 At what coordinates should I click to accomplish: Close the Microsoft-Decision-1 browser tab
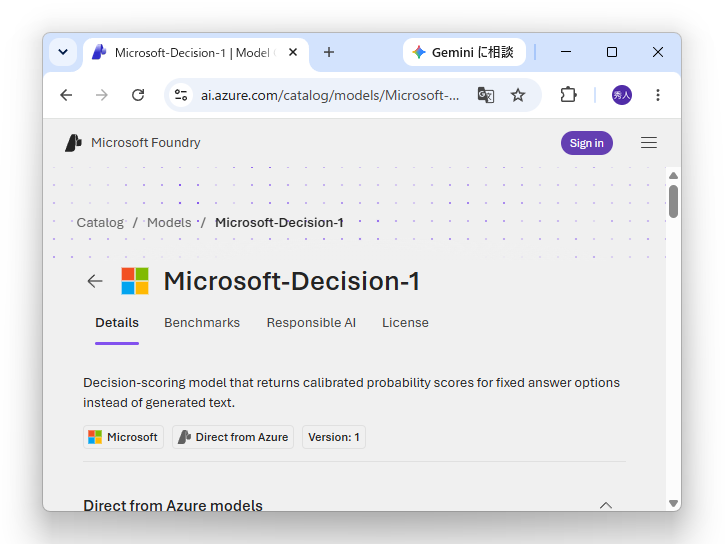pos(293,52)
